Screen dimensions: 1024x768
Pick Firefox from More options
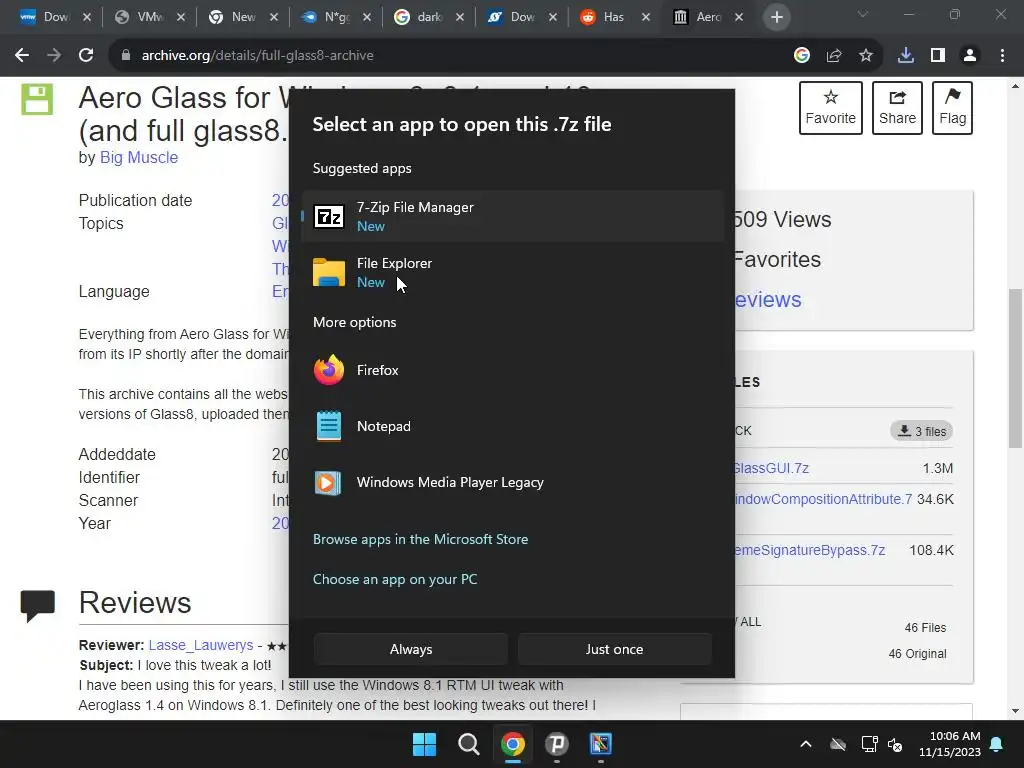513,370
